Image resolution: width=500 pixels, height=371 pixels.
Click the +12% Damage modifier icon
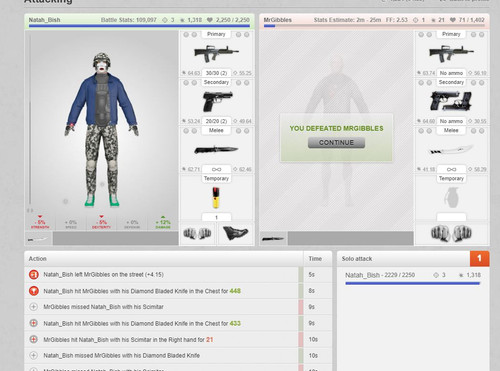coord(163,222)
